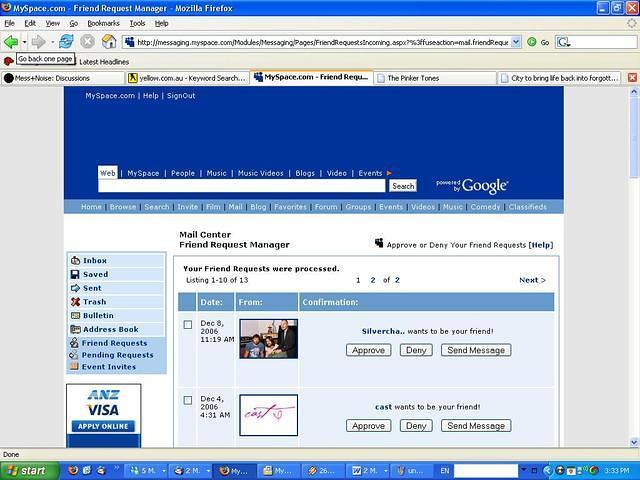Click the Next page link
Viewport: 640px width, 480px height.
click(532, 280)
